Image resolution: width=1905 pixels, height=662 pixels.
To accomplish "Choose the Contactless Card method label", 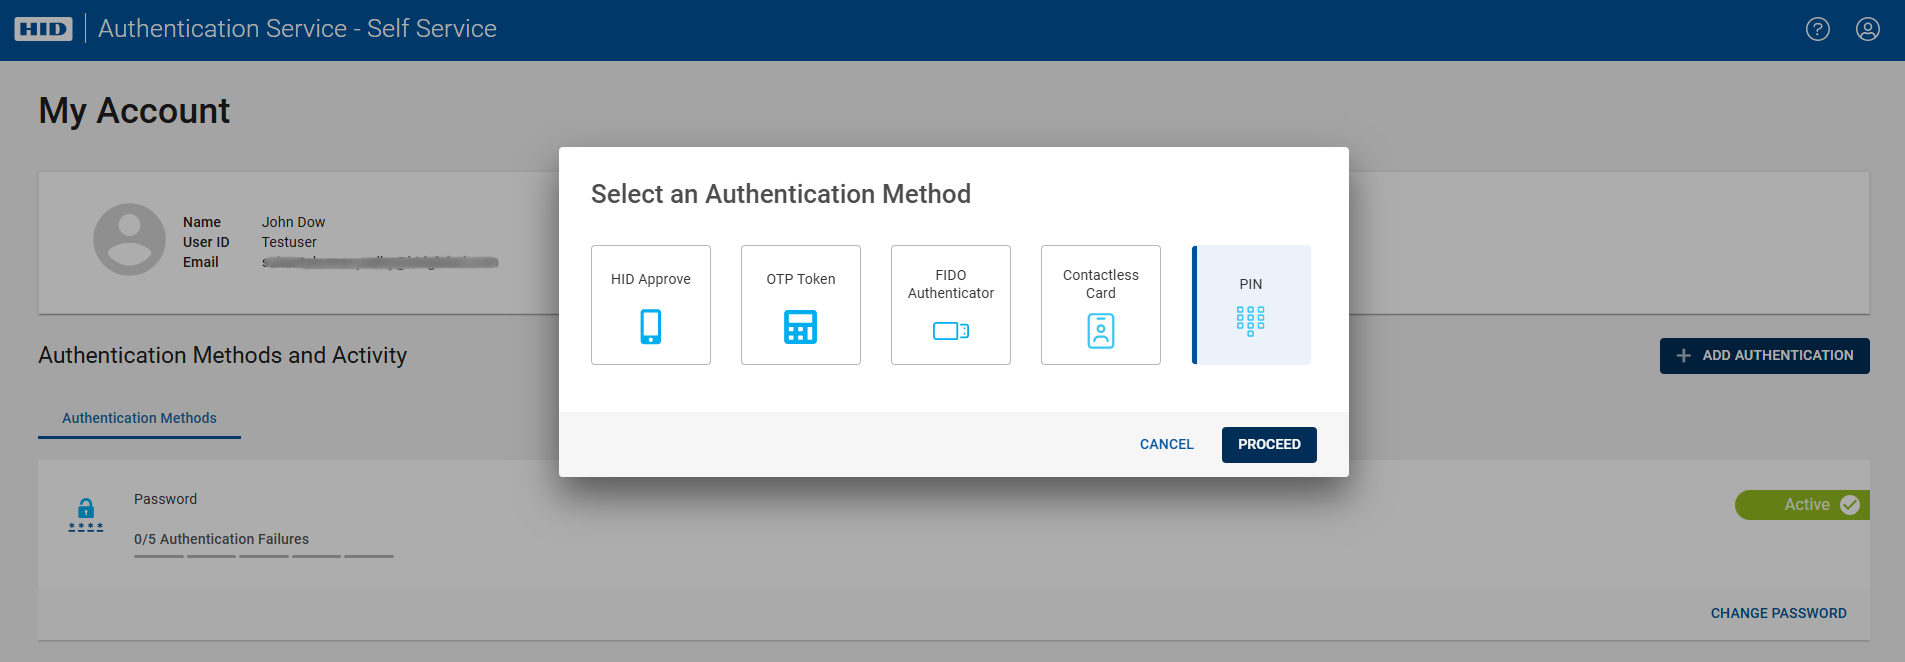I will pos(1101,284).
